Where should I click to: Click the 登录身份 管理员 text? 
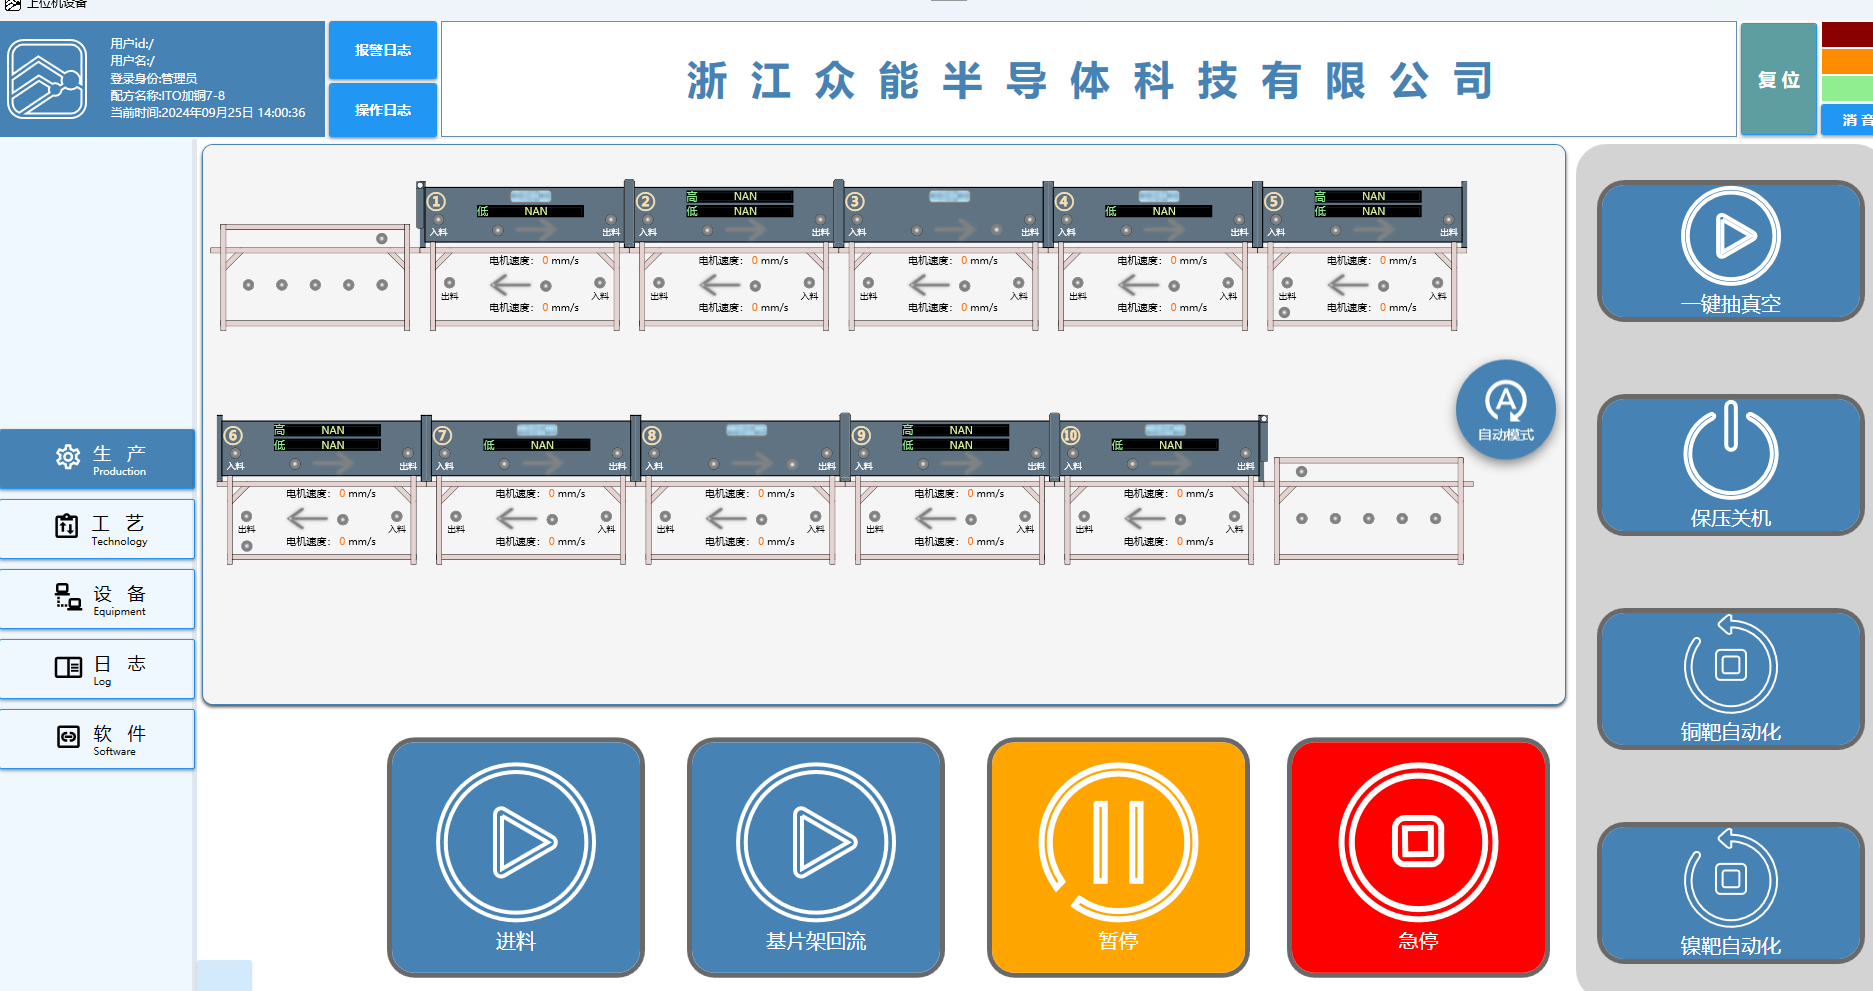pyautogui.click(x=153, y=78)
